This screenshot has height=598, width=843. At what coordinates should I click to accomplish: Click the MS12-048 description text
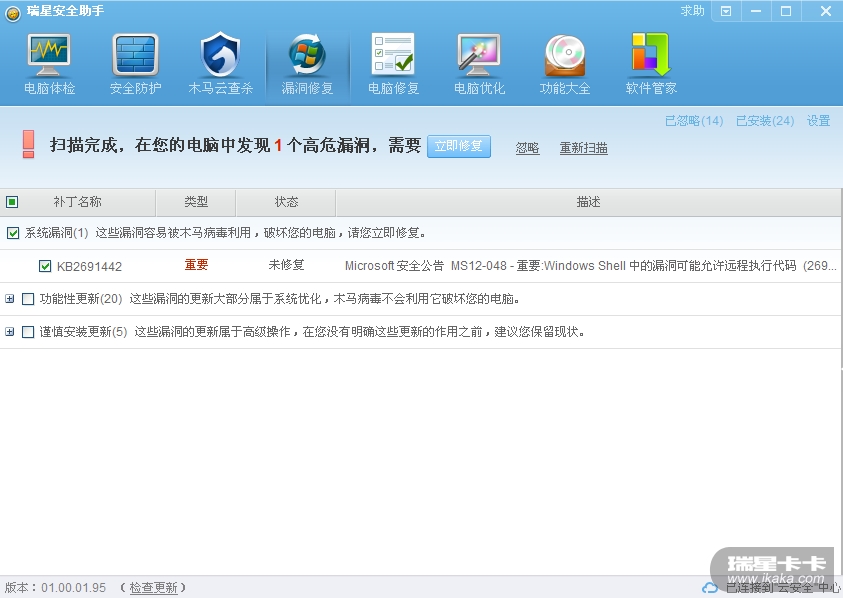tap(590, 266)
